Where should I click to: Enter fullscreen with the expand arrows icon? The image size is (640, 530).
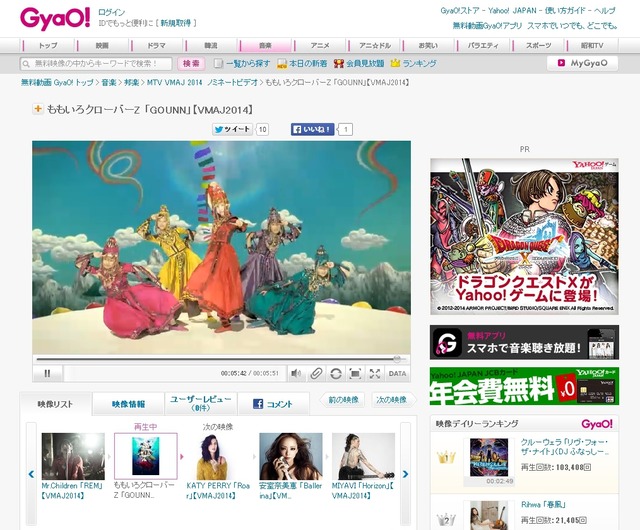pyautogui.click(x=375, y=374)
